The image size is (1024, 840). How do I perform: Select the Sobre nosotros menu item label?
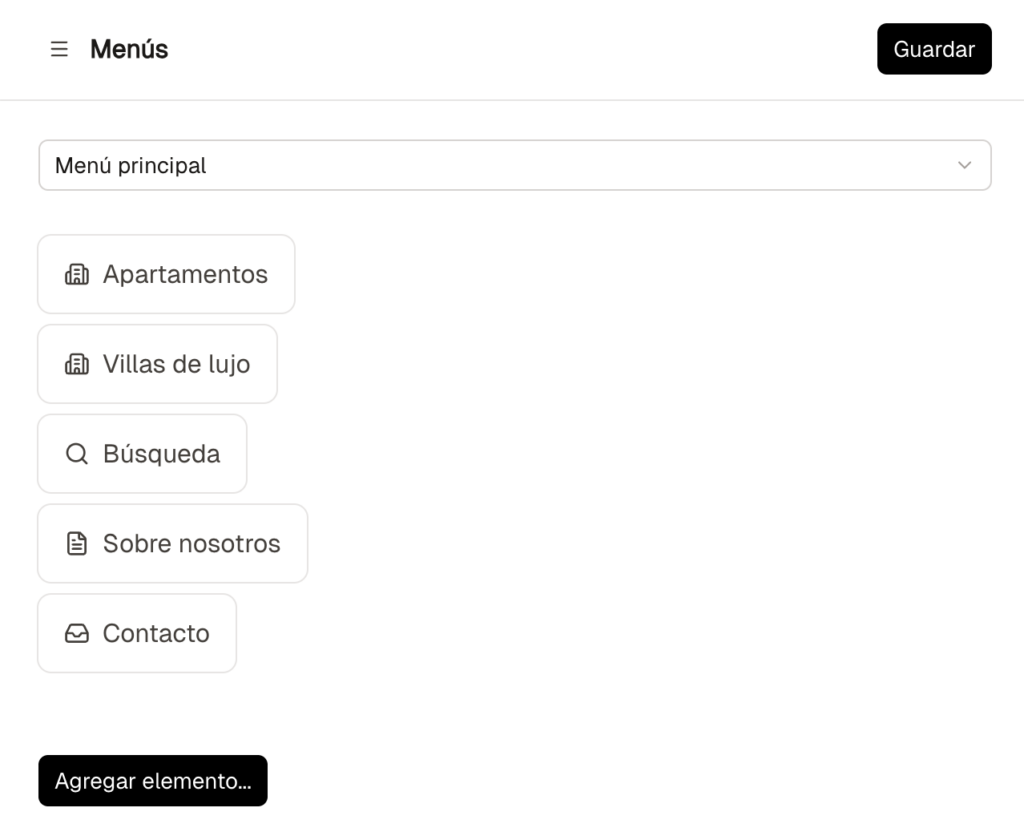point(191,544)
